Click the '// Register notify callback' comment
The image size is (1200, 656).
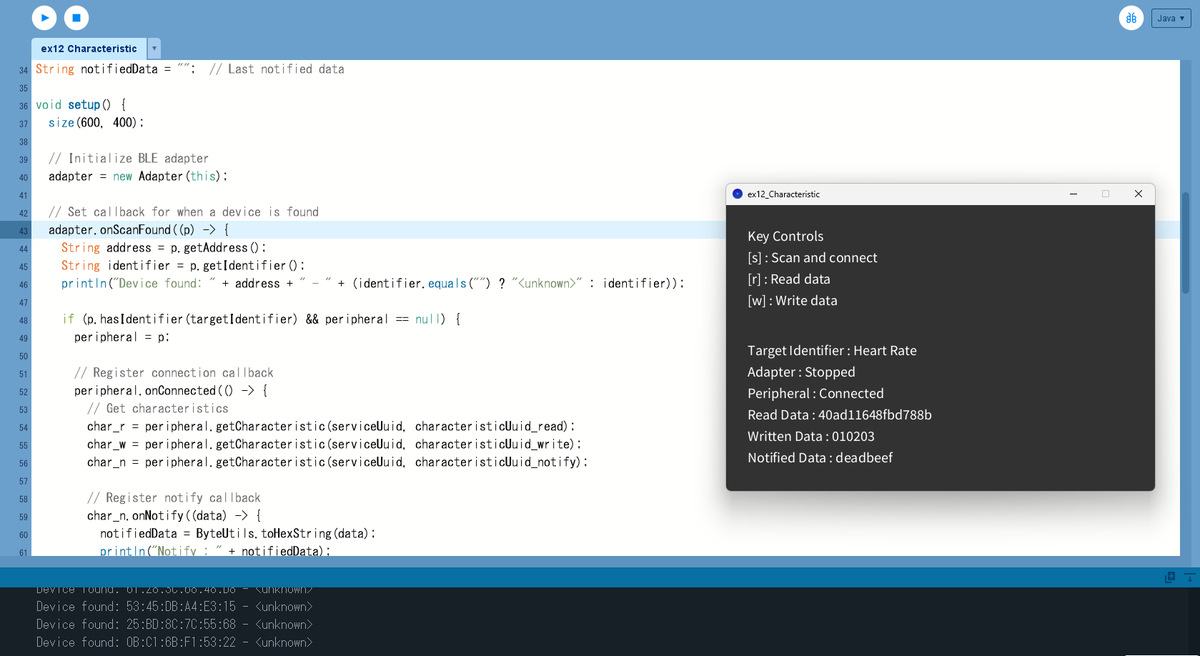tap(174, 497)
